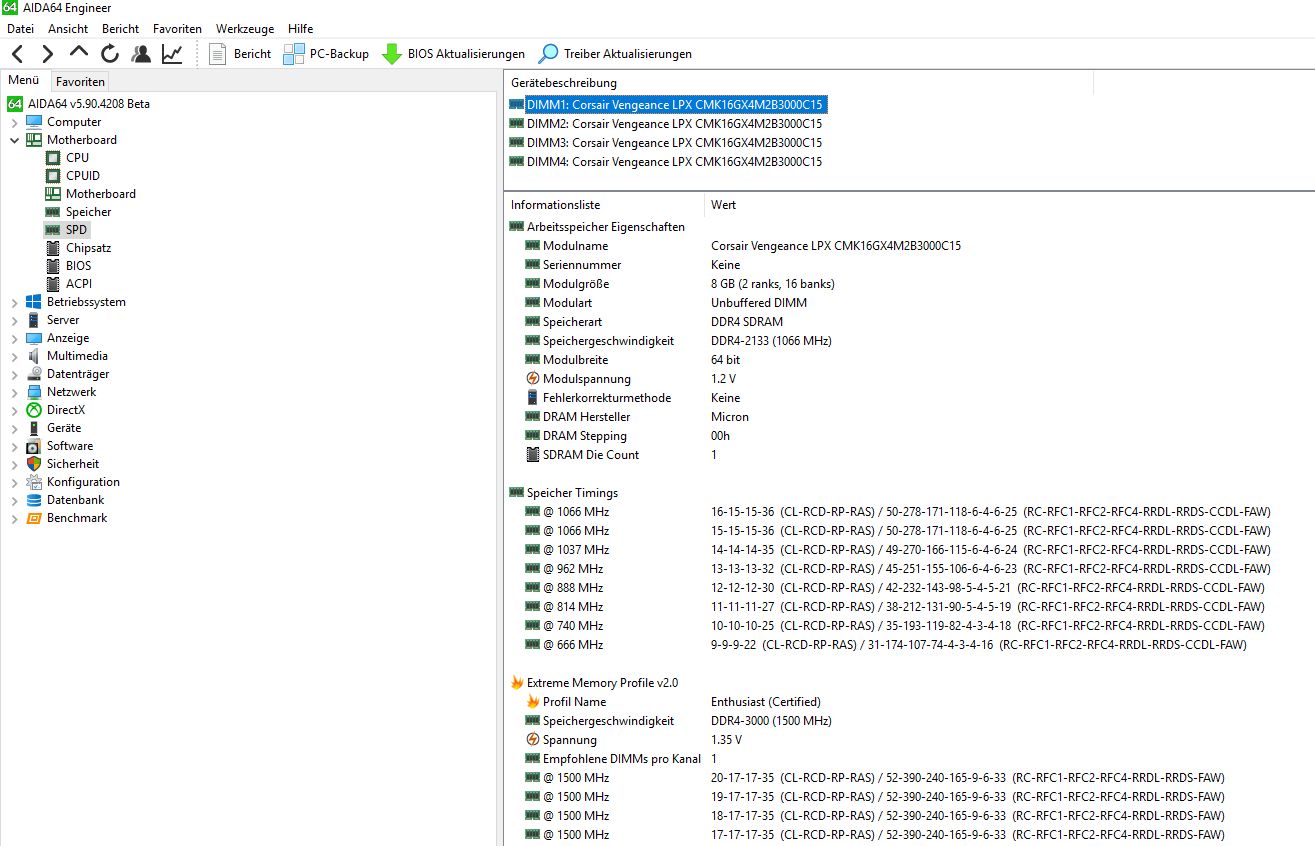Click the Sicherheit shield icon
This screenshot has height=846, width=1315.
[x=34, y=464]
